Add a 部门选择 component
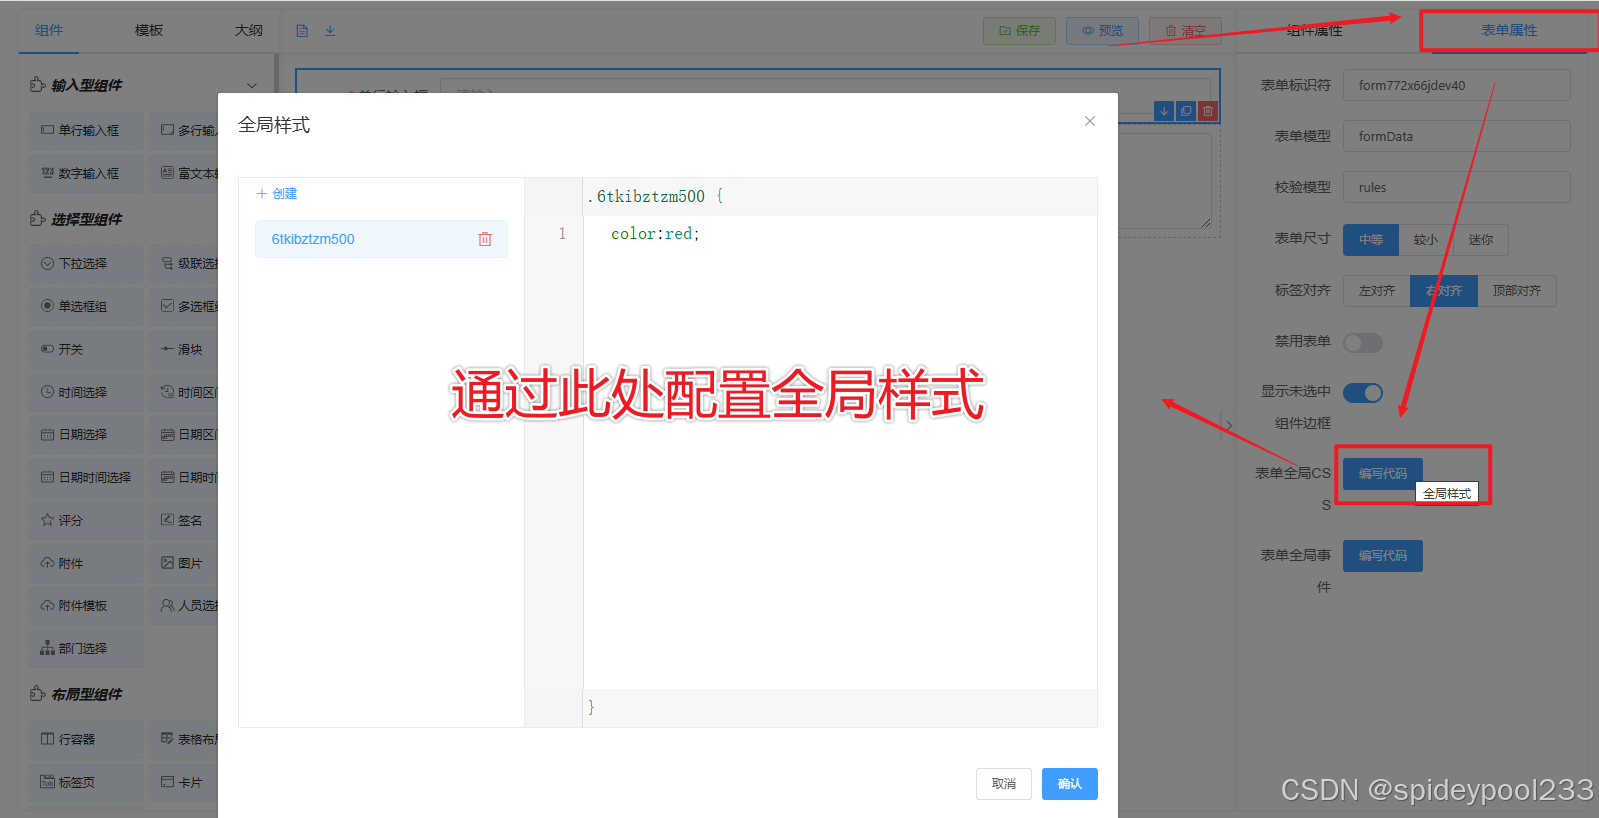This screenshot has width=1599, height=818. tap(86, 648)
